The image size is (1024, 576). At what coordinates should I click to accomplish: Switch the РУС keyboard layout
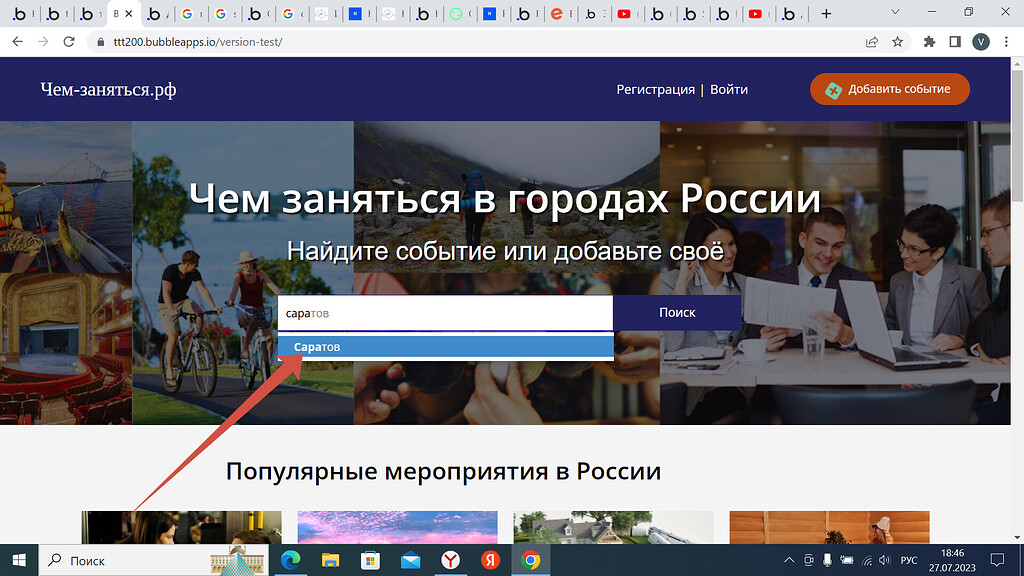tap(910, 560)
